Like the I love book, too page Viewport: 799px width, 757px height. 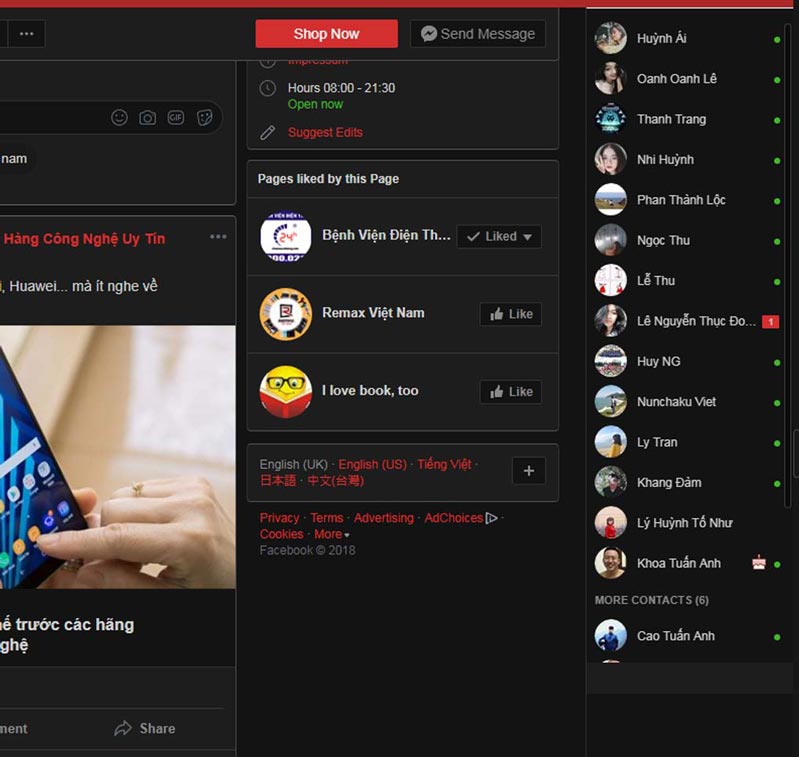coord(510,392)
